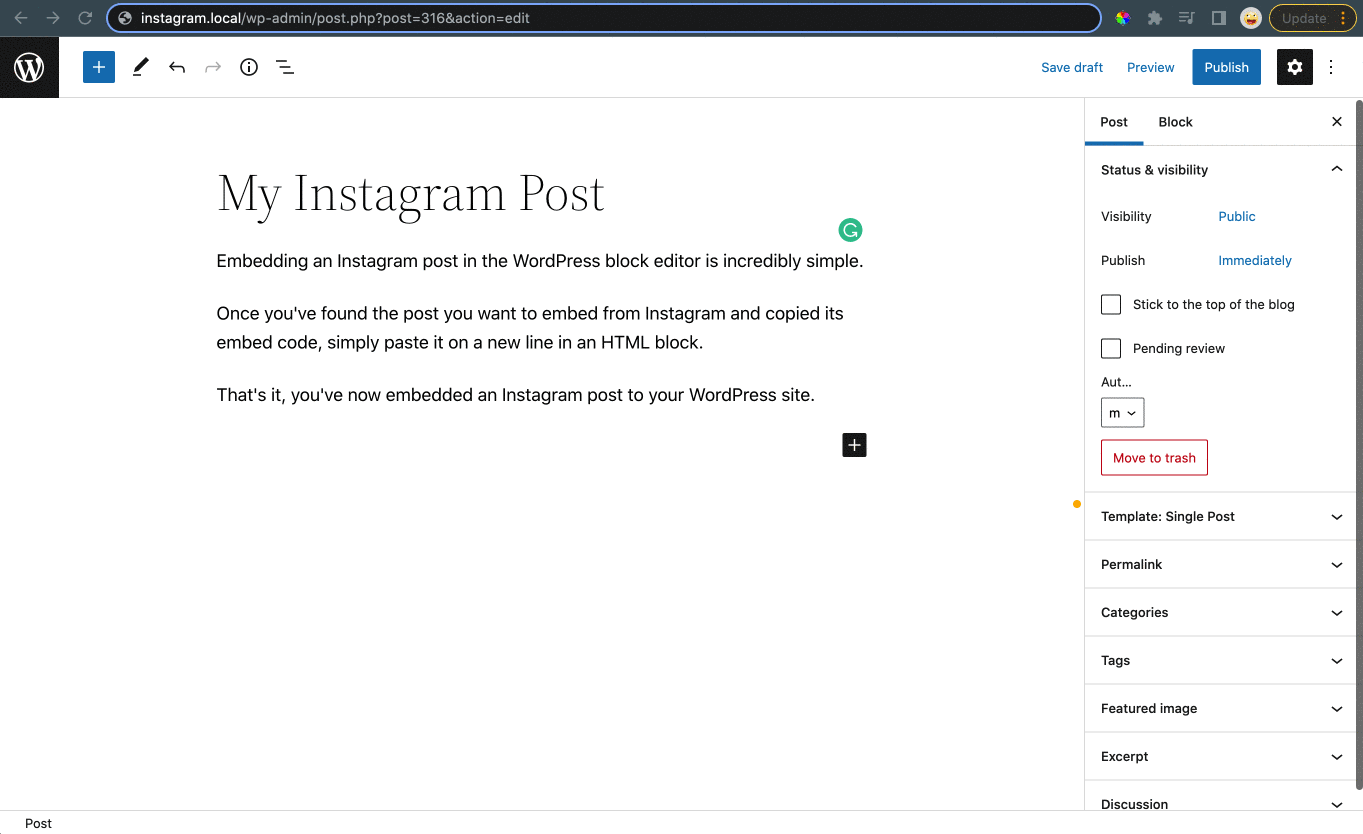Screen dimensions: 1363x834
Task: Click the blue Publish button
Action: tap(1226, 67)
